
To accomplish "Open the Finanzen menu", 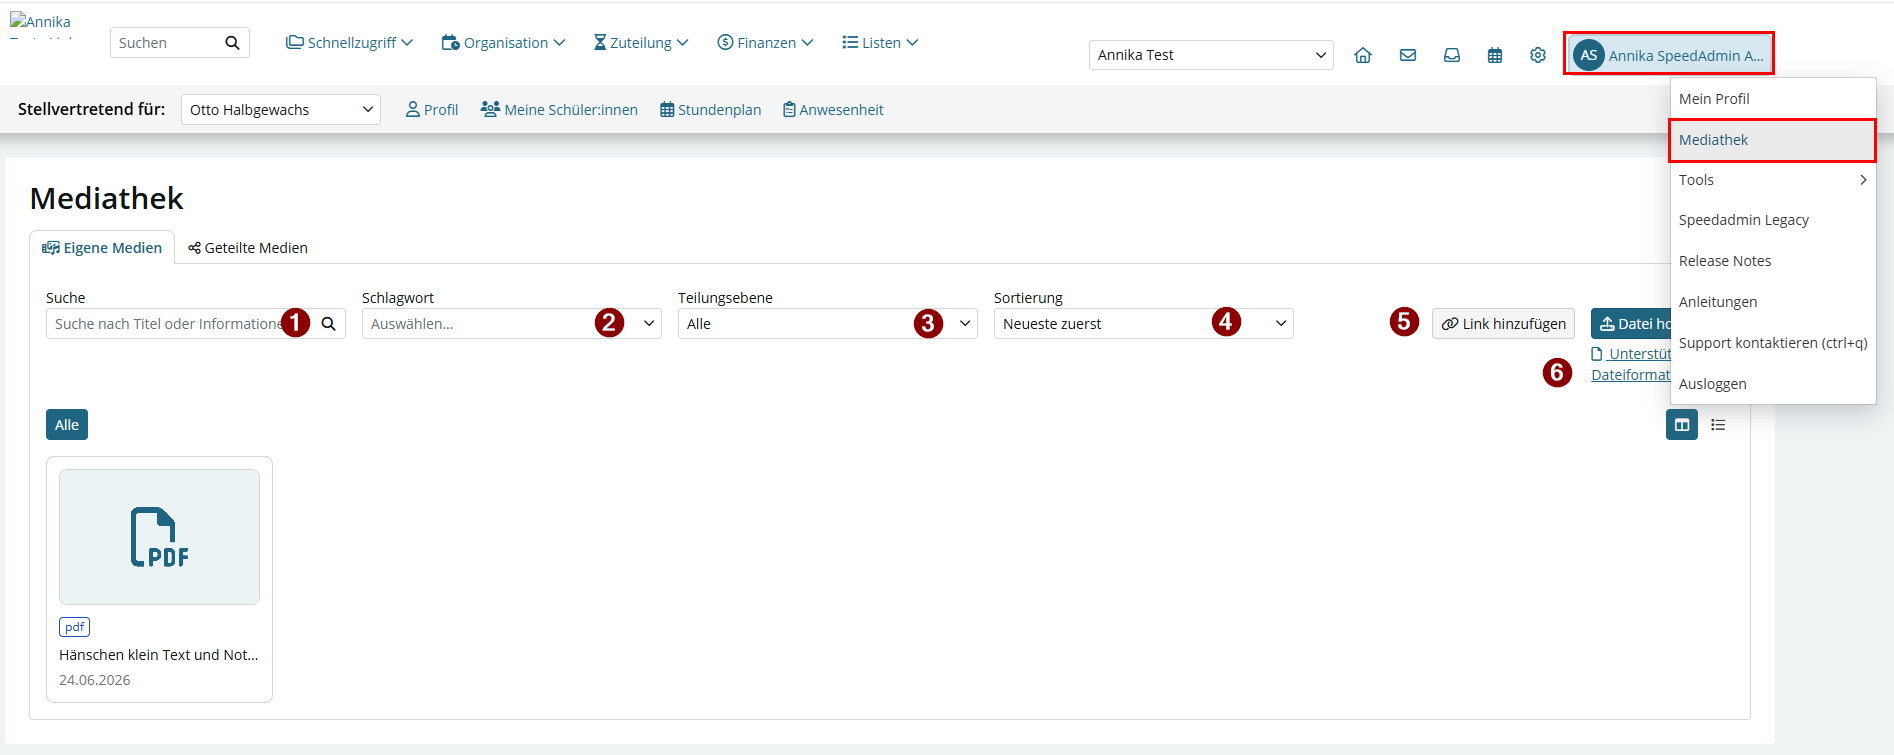I will click(765, 43).
